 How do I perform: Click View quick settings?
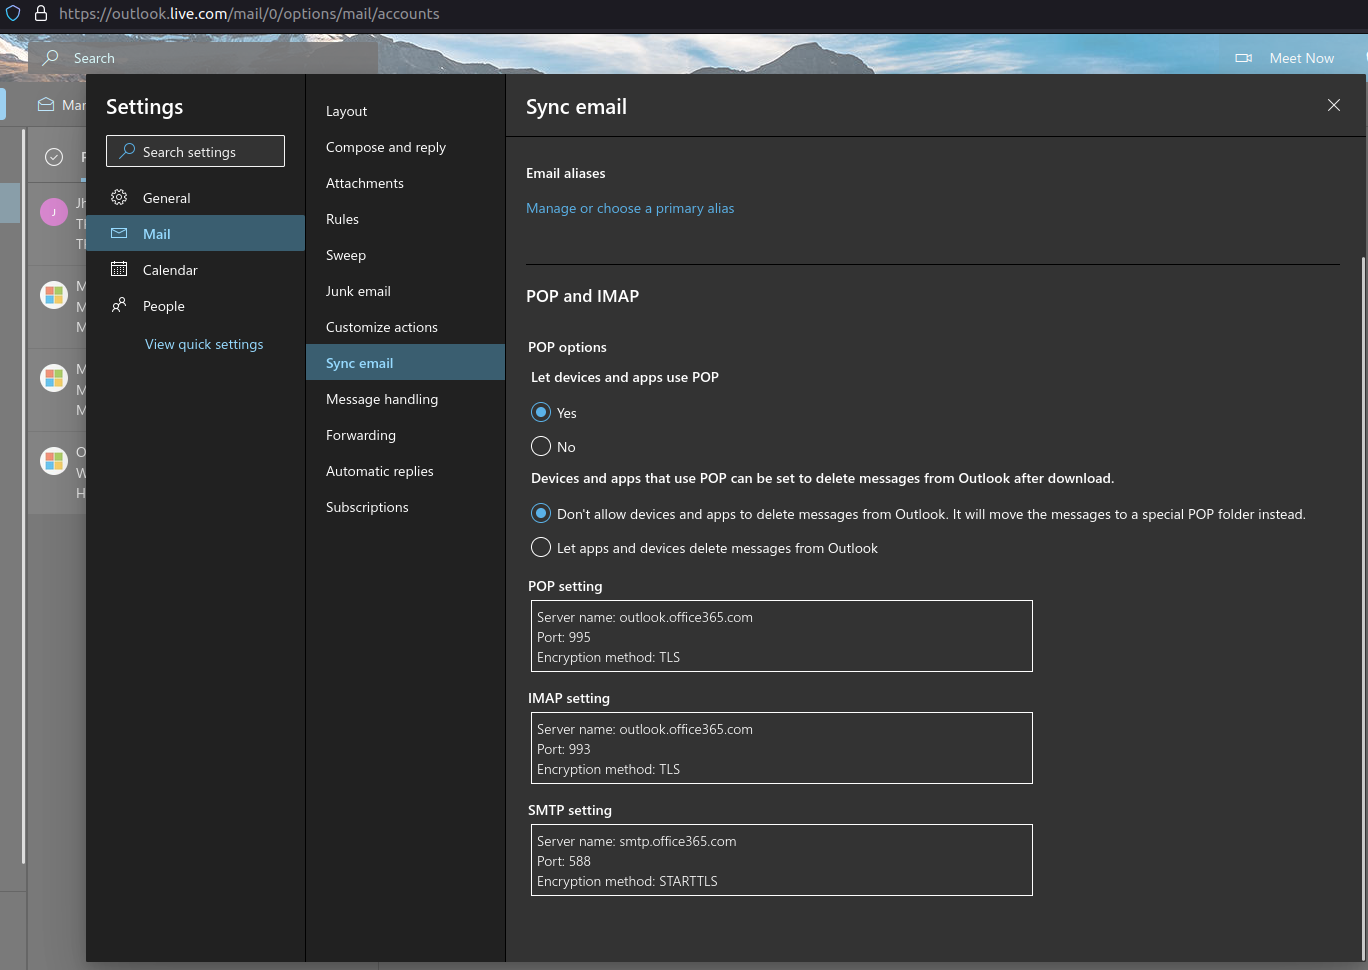click(203, 343)
